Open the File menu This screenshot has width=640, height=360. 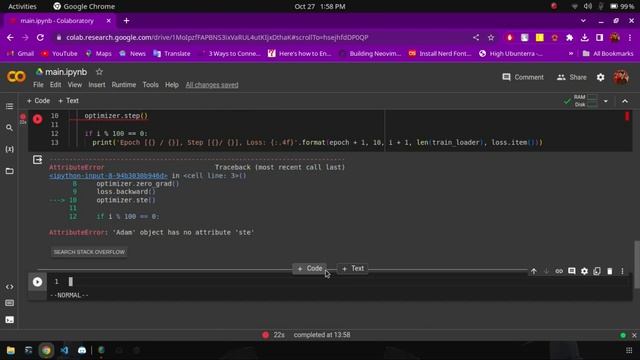tap(38, 85)
